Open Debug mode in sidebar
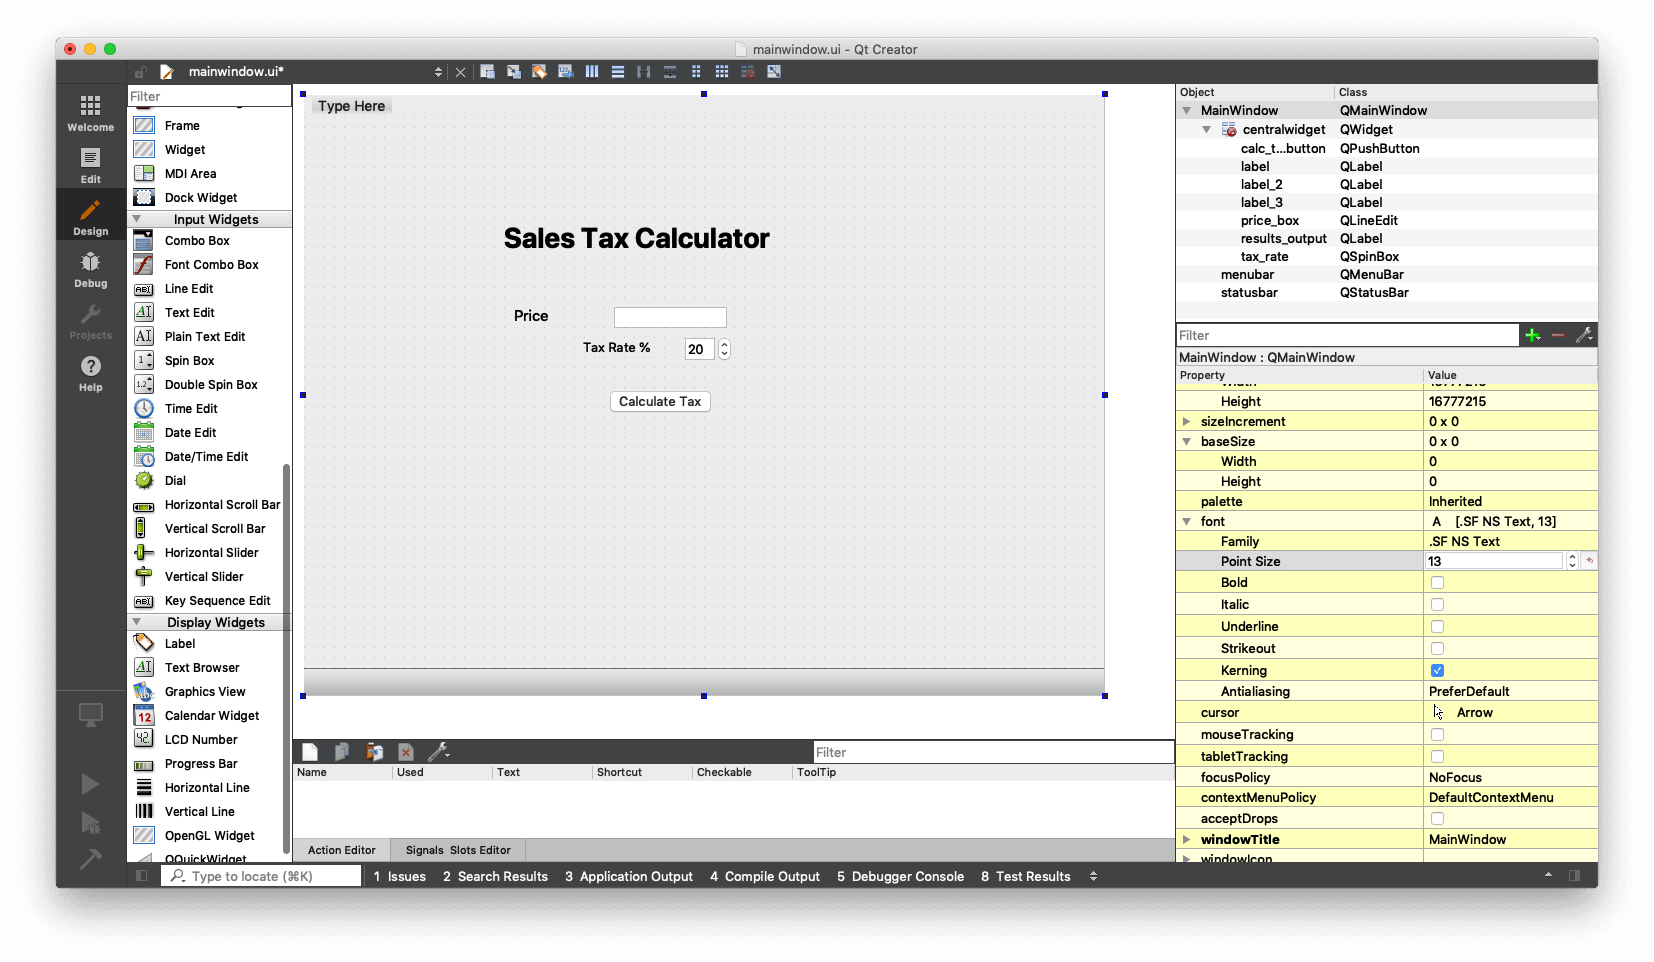Image resolution: width=1654 pixels, height=962 pixels. coord(90,269)
